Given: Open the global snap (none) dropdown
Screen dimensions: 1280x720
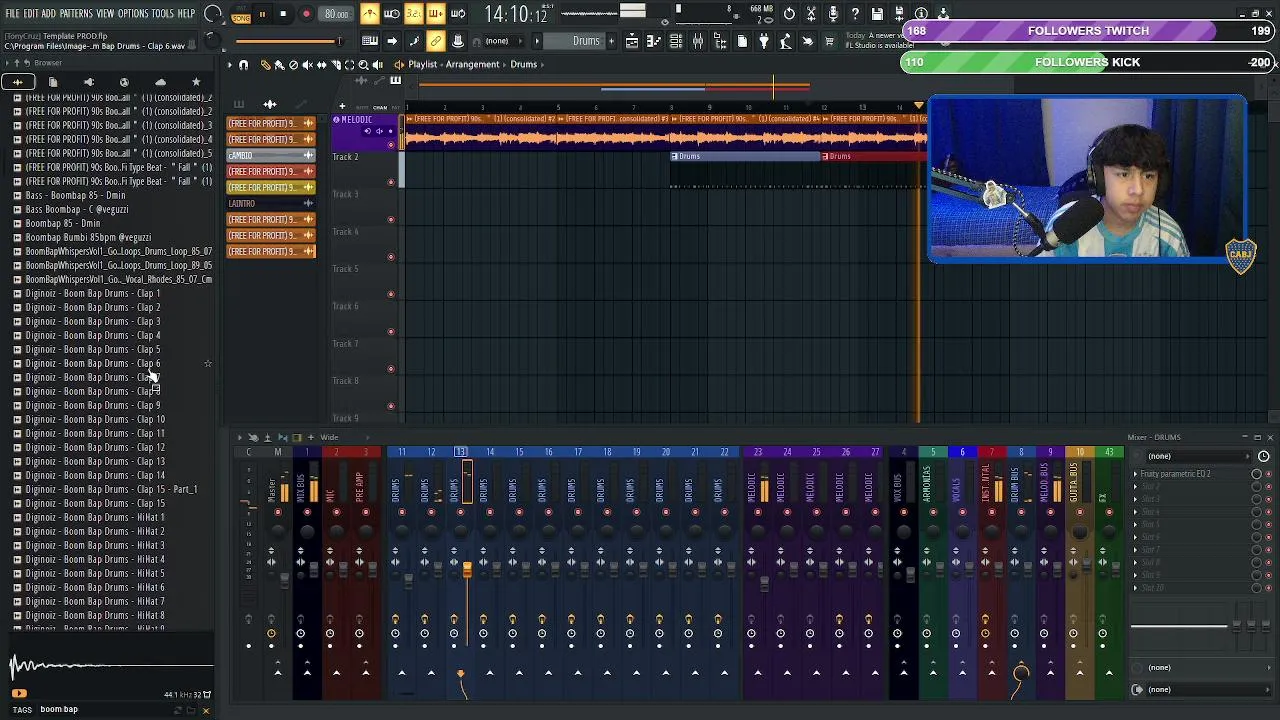Looking at the screenshot, I should (497, 41).
